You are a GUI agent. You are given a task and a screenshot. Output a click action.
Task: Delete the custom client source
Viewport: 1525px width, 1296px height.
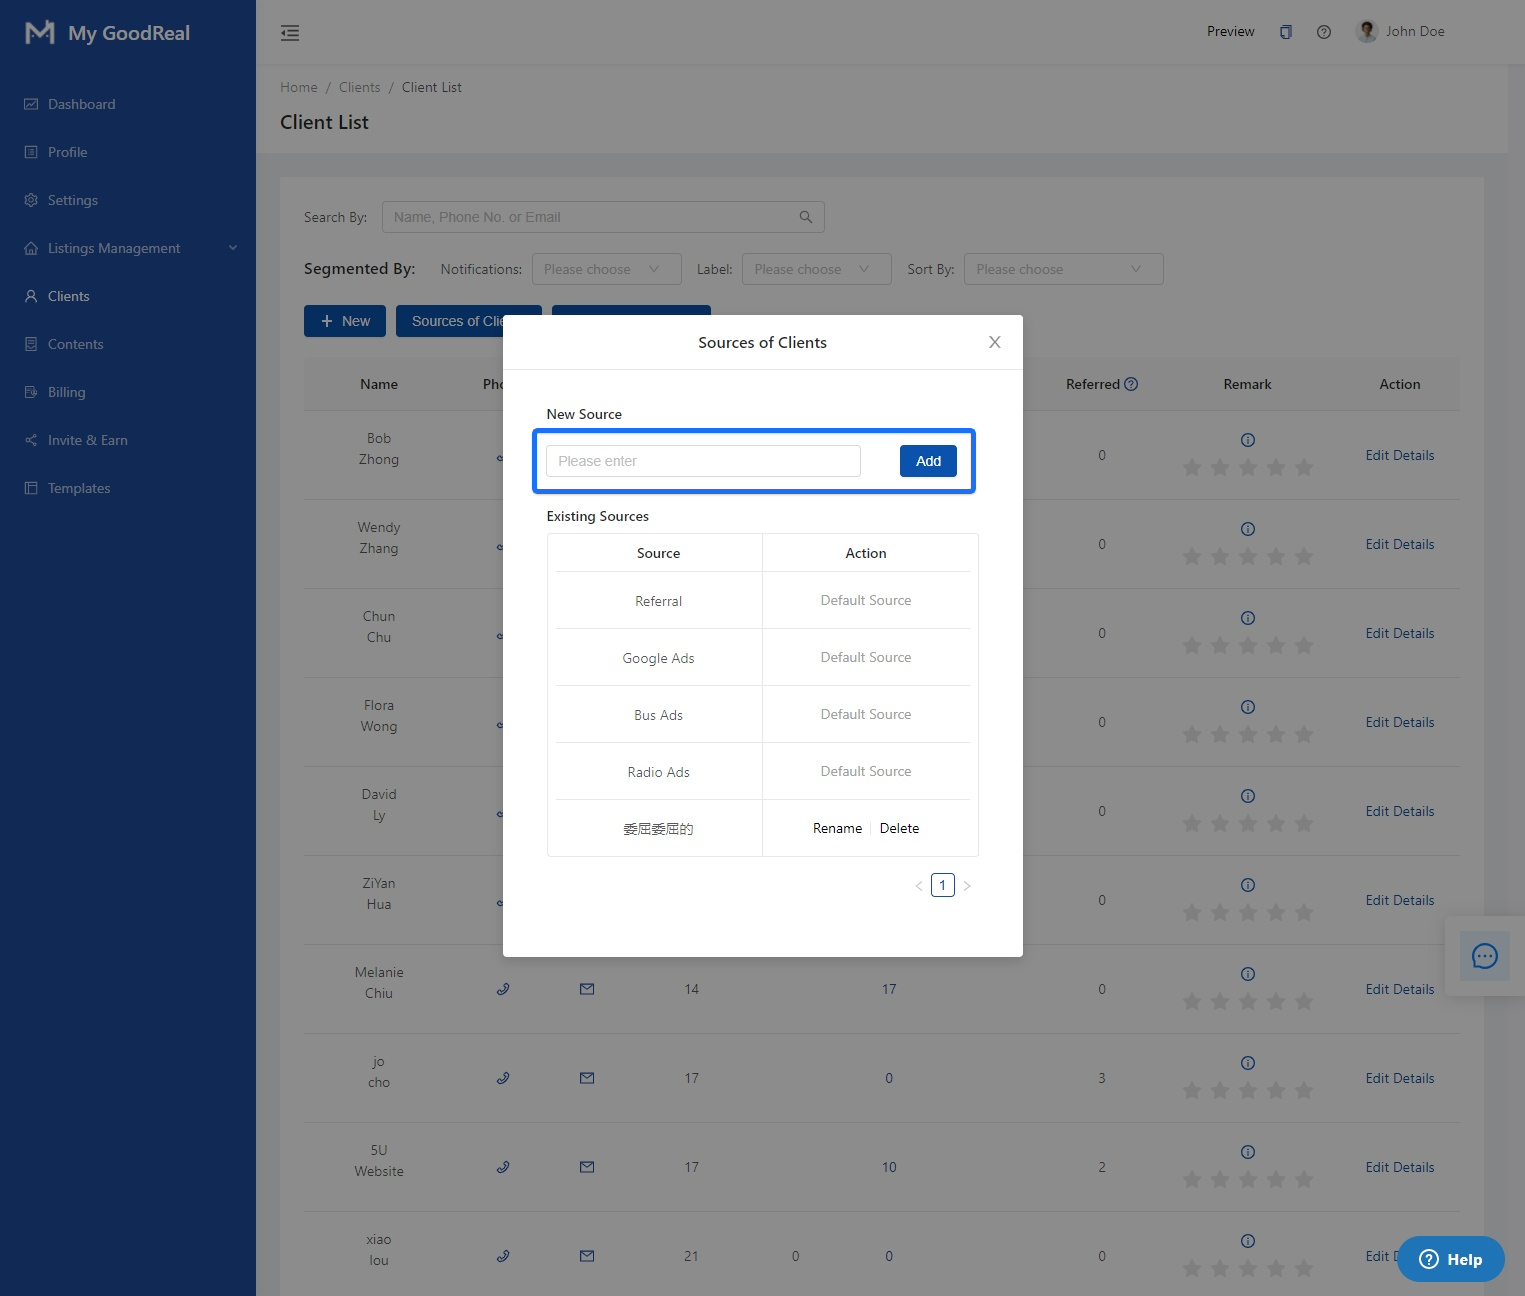pos(899,828)
